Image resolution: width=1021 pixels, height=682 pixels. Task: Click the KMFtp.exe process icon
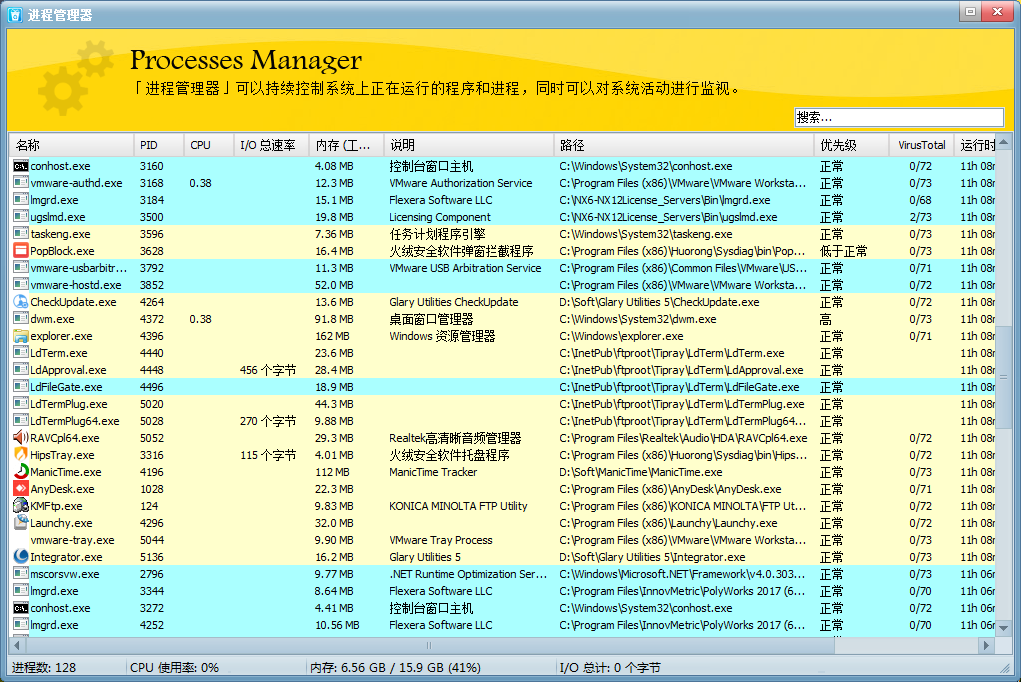tap(21, 506)
